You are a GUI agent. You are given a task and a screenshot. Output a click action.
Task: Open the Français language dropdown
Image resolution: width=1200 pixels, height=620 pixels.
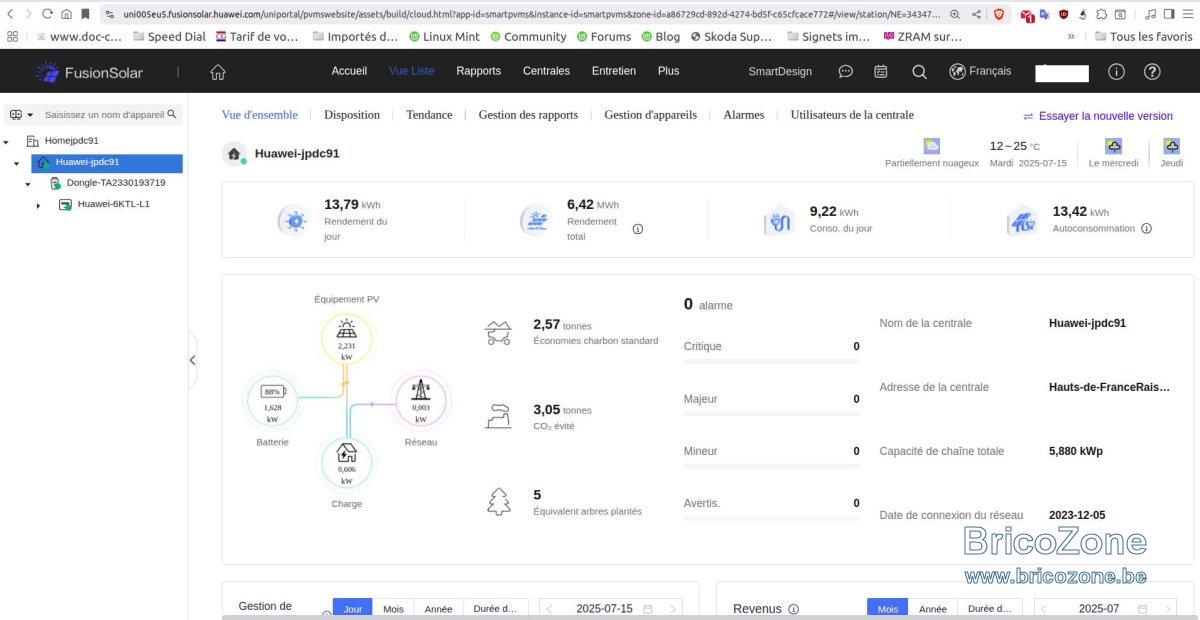click(980, 72)
